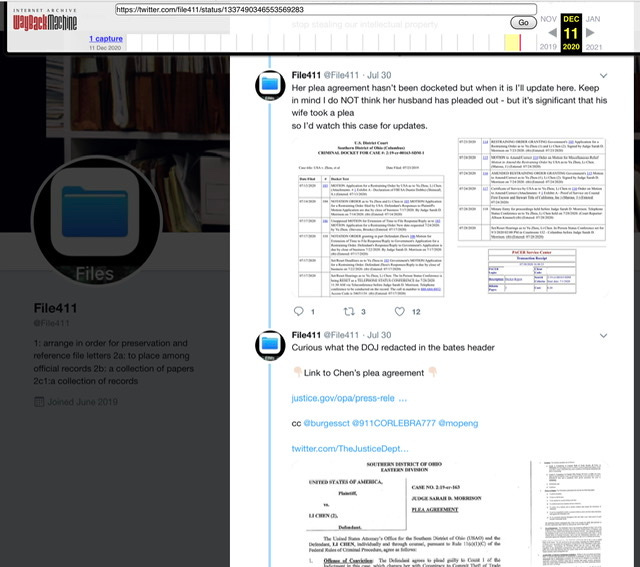Click the '11 Dec 2020' capture date text

105,48
